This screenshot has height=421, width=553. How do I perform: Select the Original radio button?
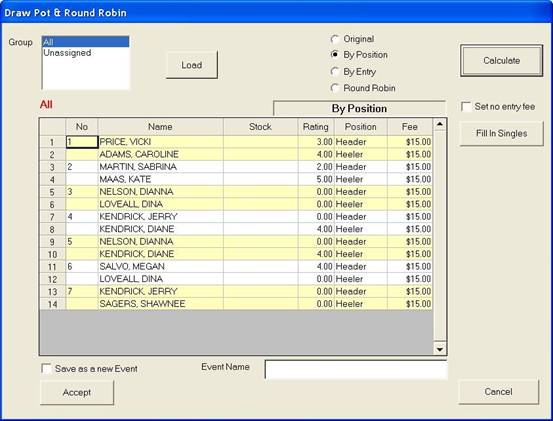tap(335, 39)
